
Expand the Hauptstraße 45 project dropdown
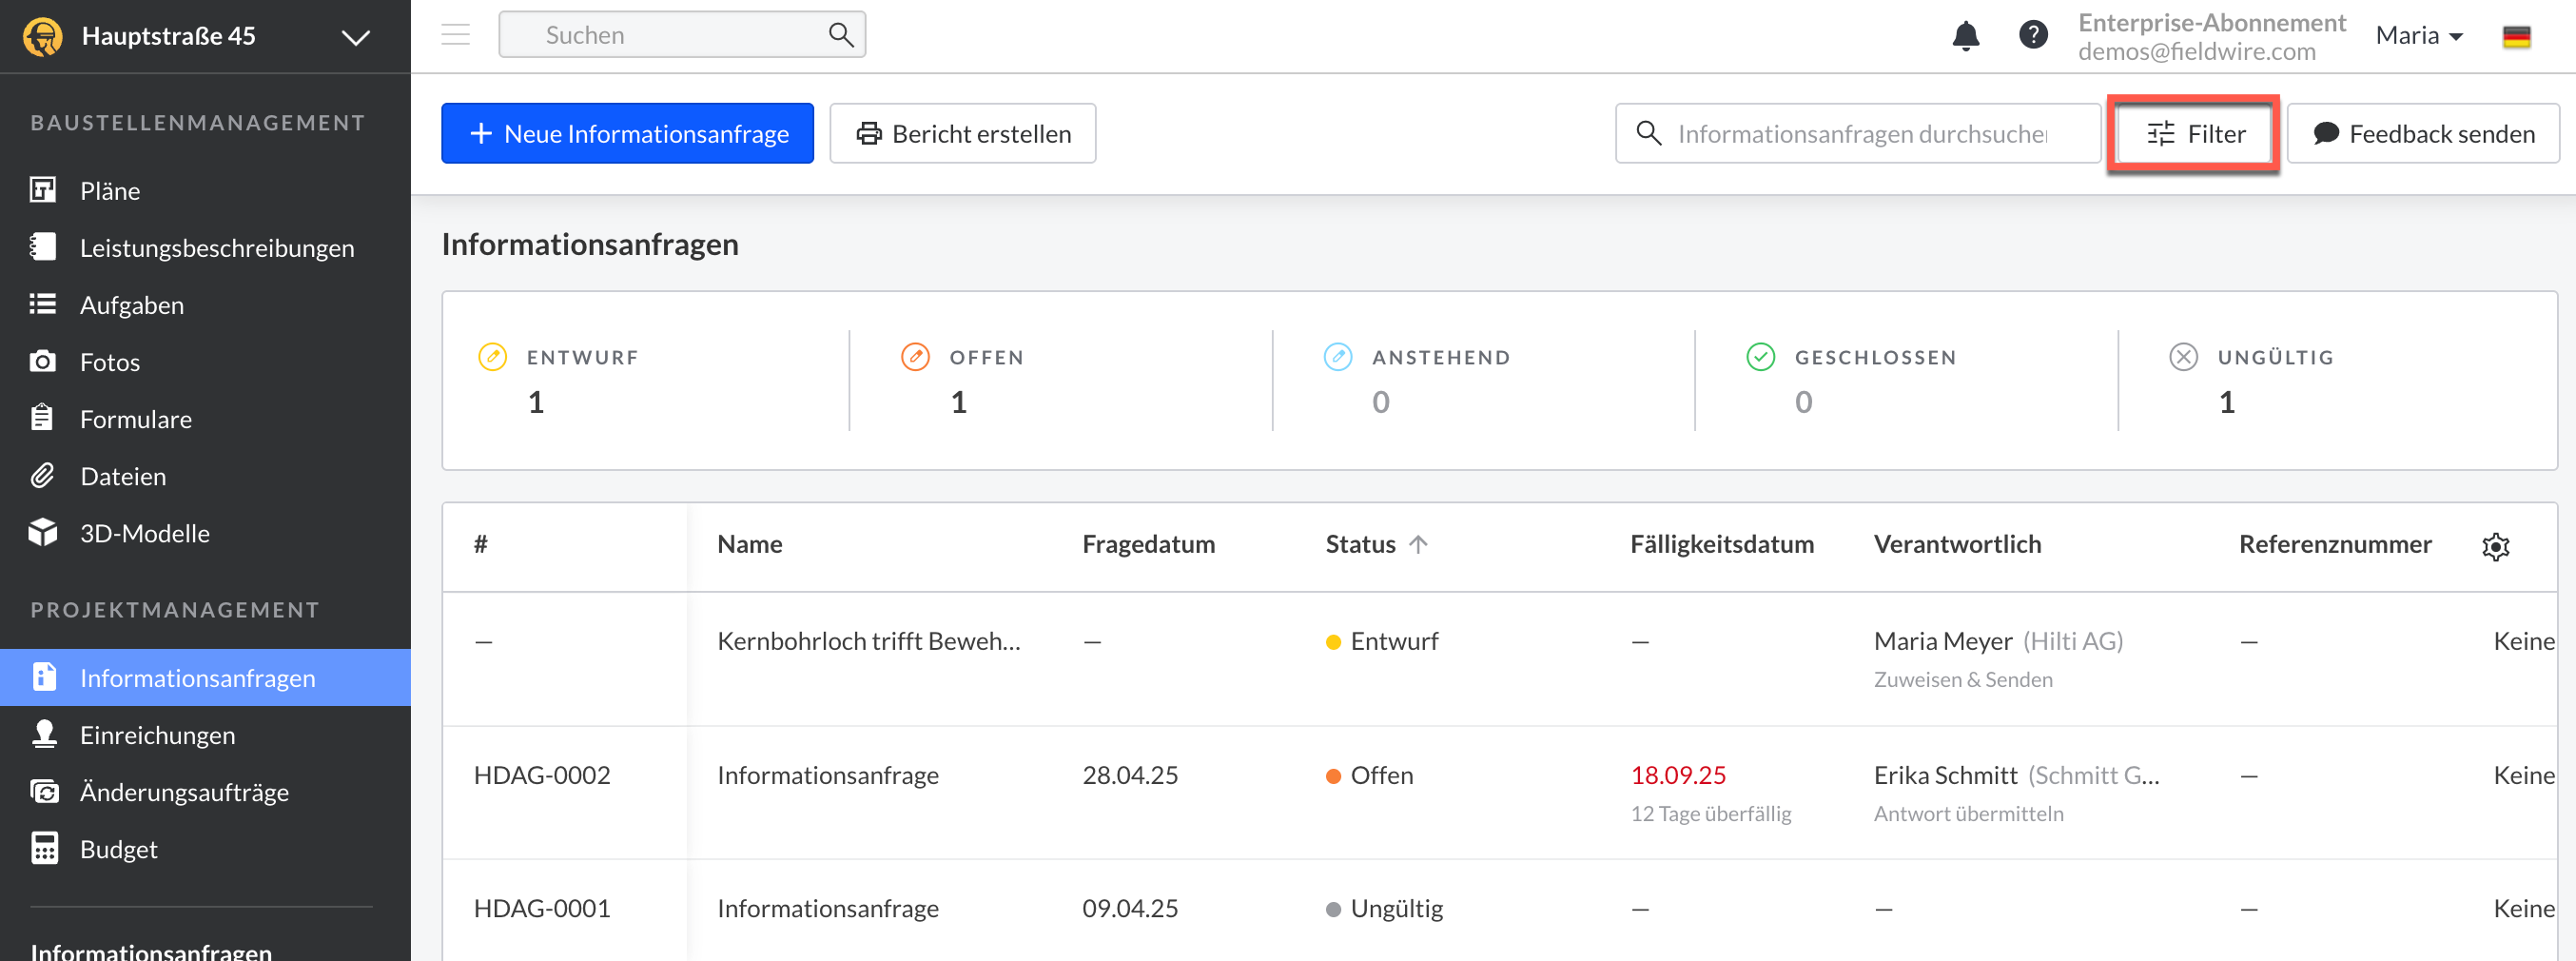(355, 38)
